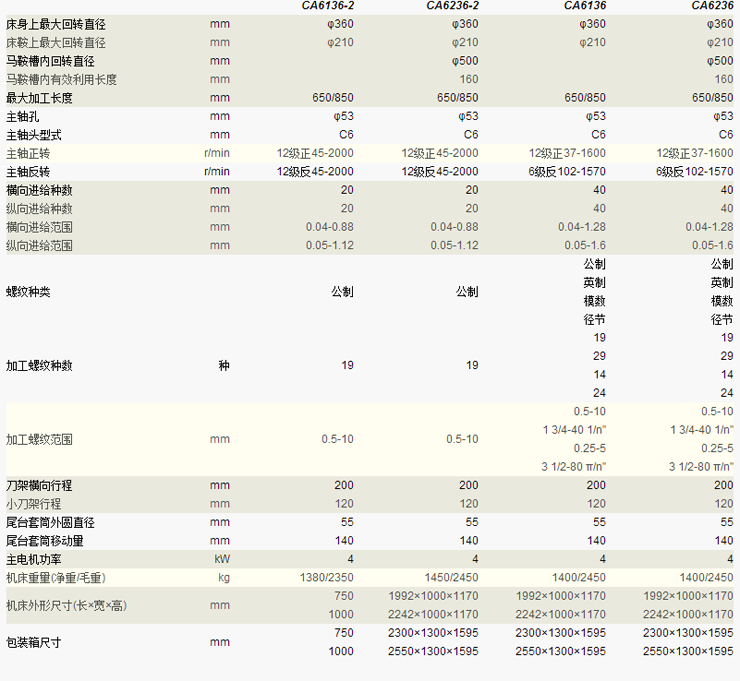
Task: Click the r/min unit in 主轴正转 row
Action: pos(217,153)
